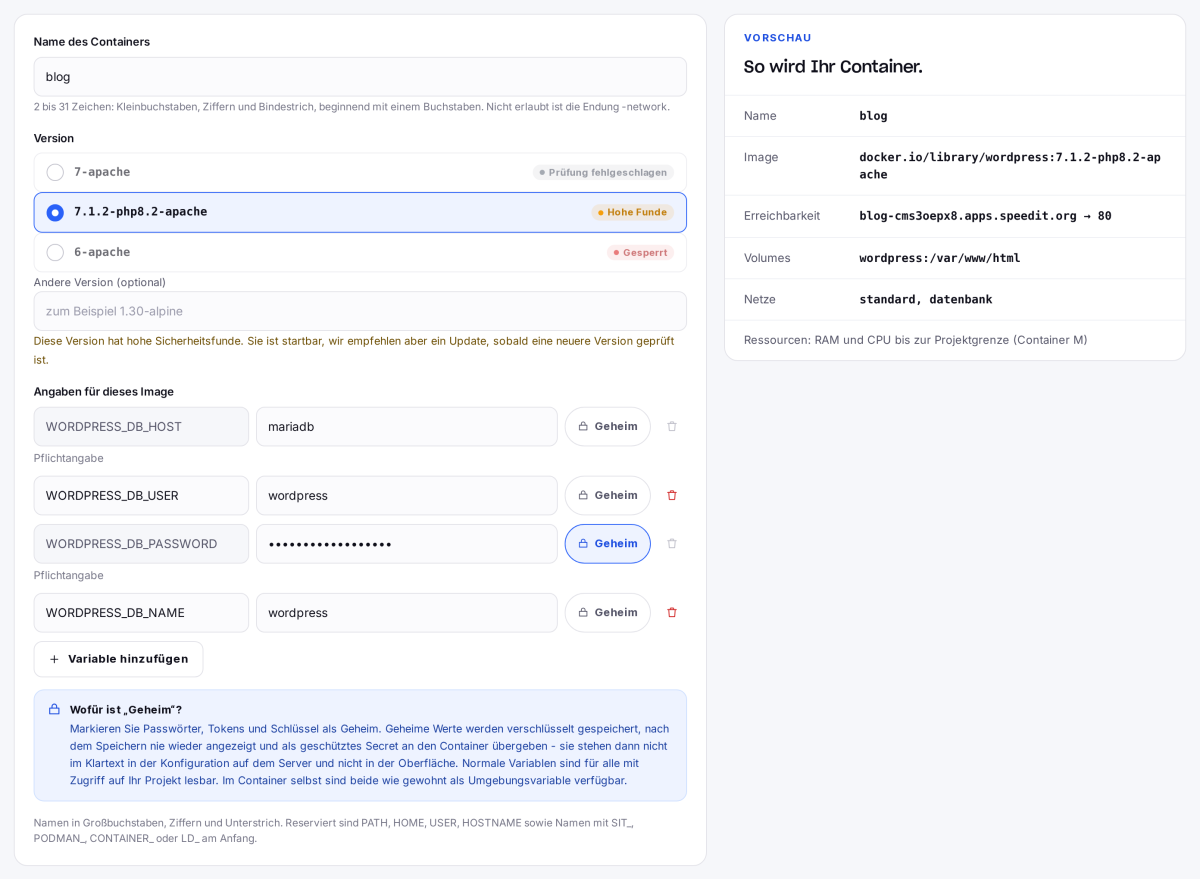Image resolution: width=1200 pixels, height=879 pixels.
Task: Delete the WORDPRESS_DB_USER variable row
Action: click(672, 495)
